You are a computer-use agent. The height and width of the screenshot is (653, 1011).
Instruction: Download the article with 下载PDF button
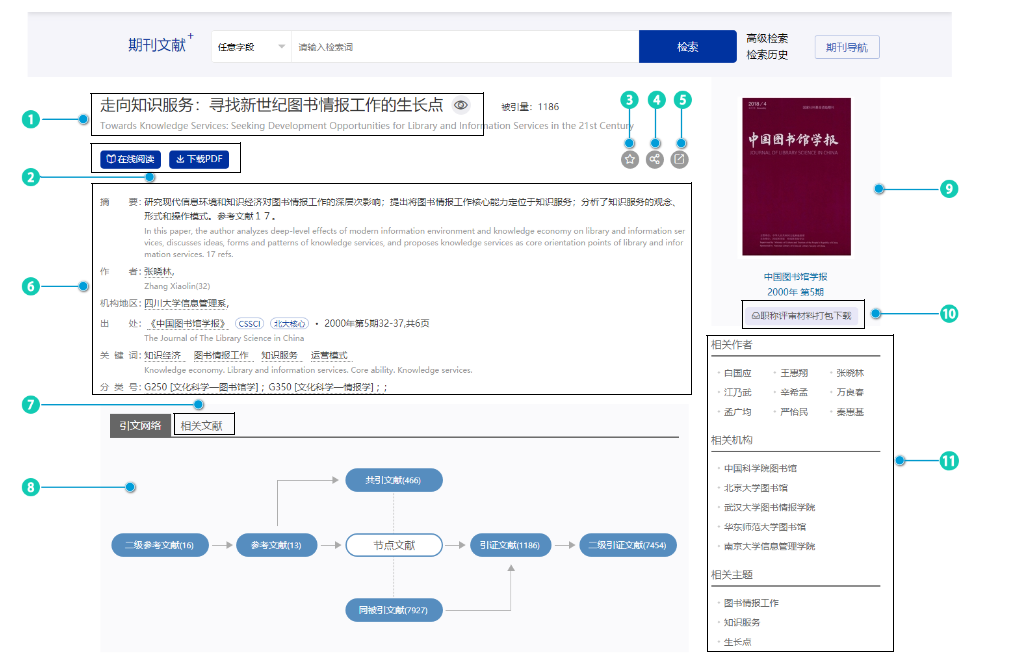tap(199, 159)
